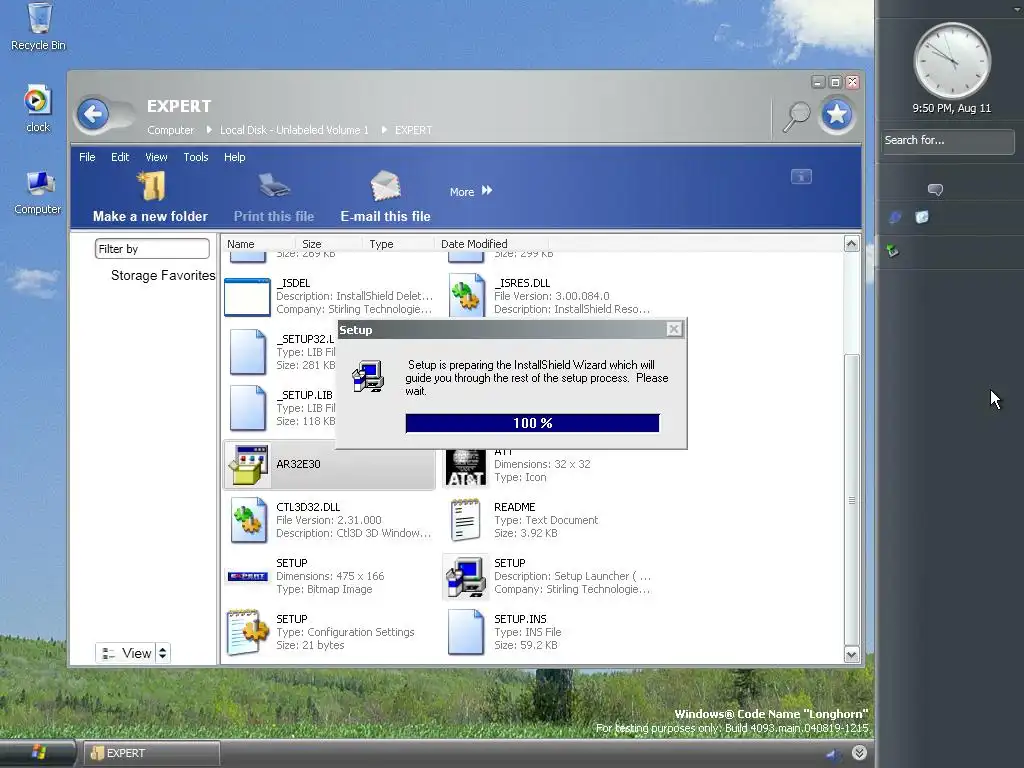This screenshot has height=768, width=1024.
Task: Select the _ISRES.DLL file icon
Action: tap(466, 296)
